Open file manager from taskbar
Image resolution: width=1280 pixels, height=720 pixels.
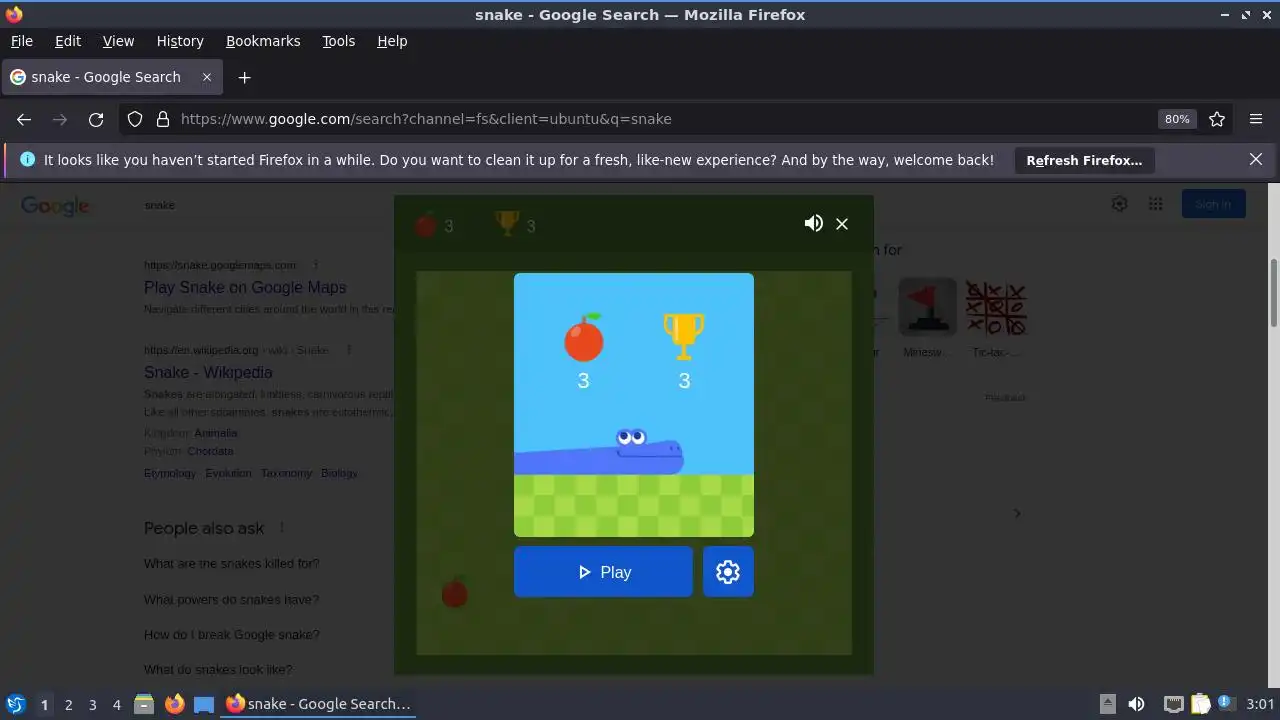[x=144, y=704]
